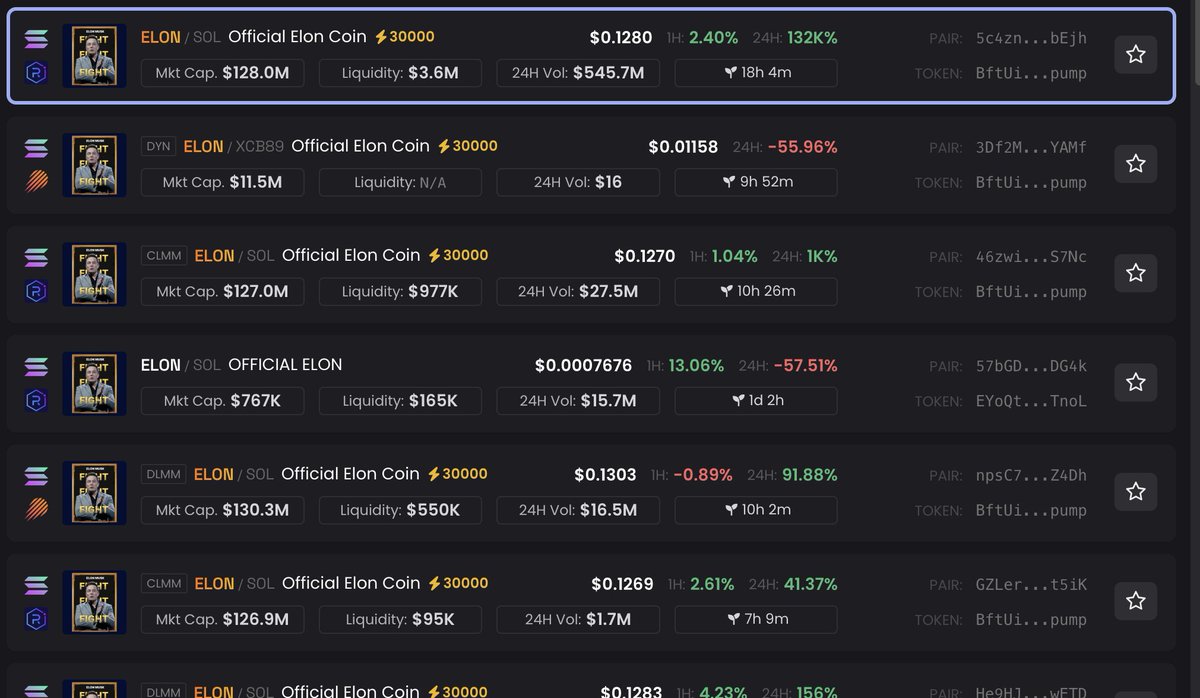The height and width of the screenshot is (698, 1200).
Task: Open token thumbnail in OFFICIAL ELON row
Action: pyautogui.click(x=94, y=382)
